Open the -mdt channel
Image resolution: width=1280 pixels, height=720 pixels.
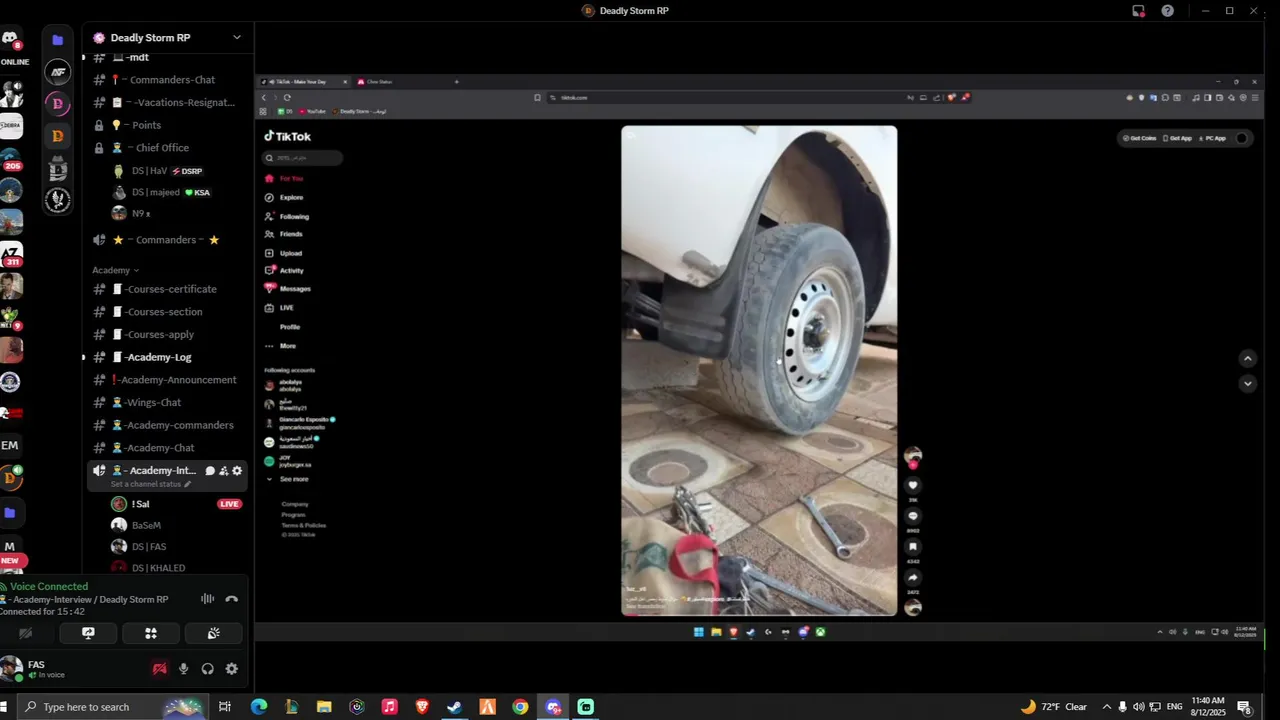pyautogui.click(x=168, y=58)
